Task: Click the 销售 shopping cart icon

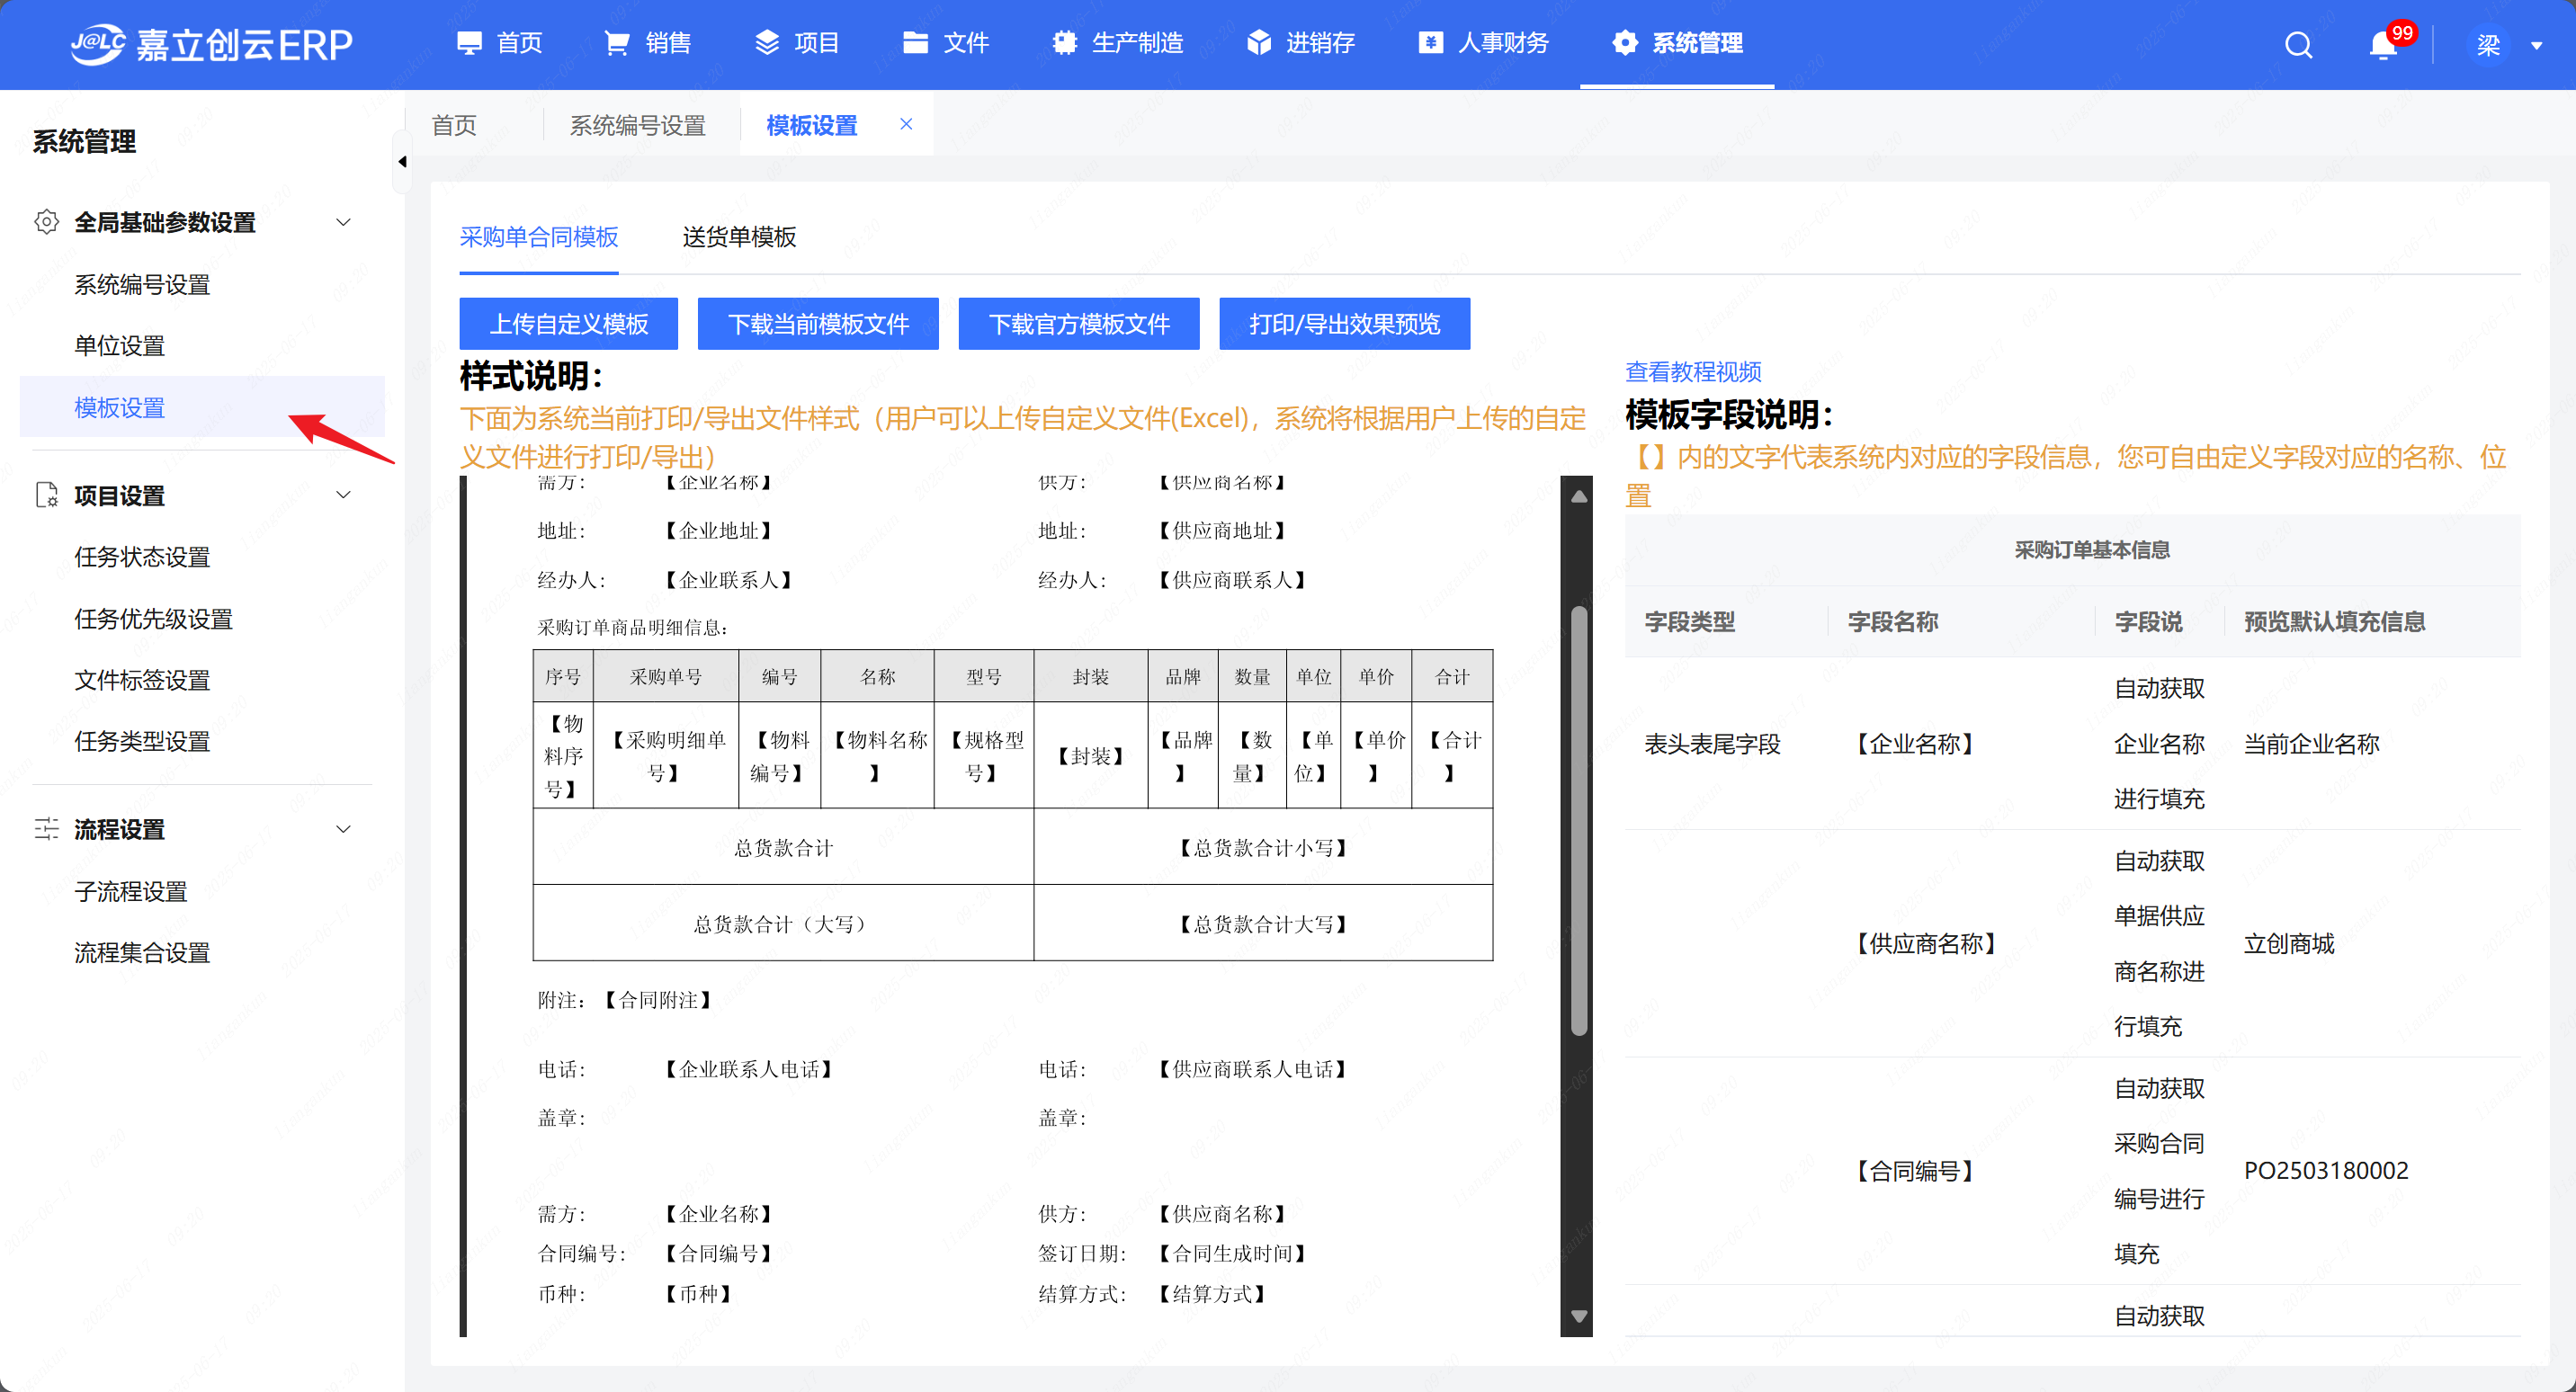Action: tap(617, 43)
